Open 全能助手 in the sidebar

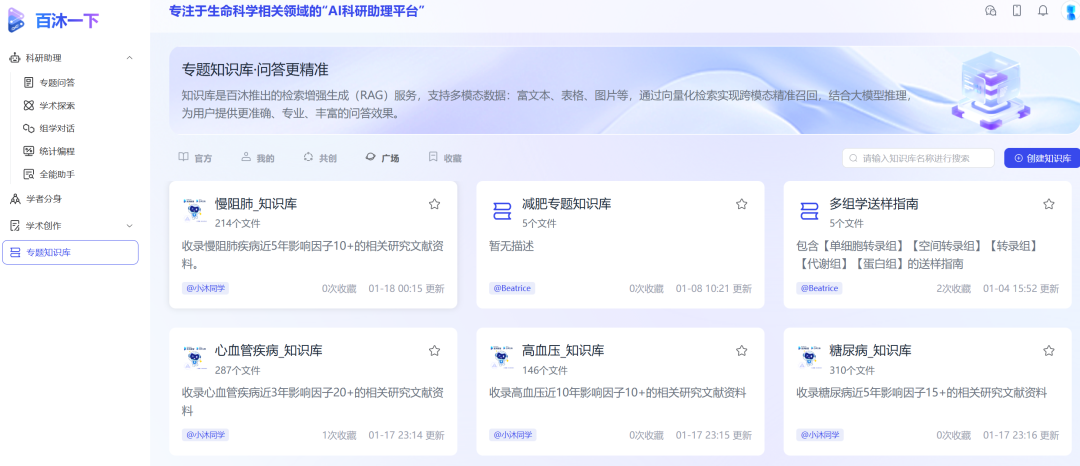click(x=50, y=174)
